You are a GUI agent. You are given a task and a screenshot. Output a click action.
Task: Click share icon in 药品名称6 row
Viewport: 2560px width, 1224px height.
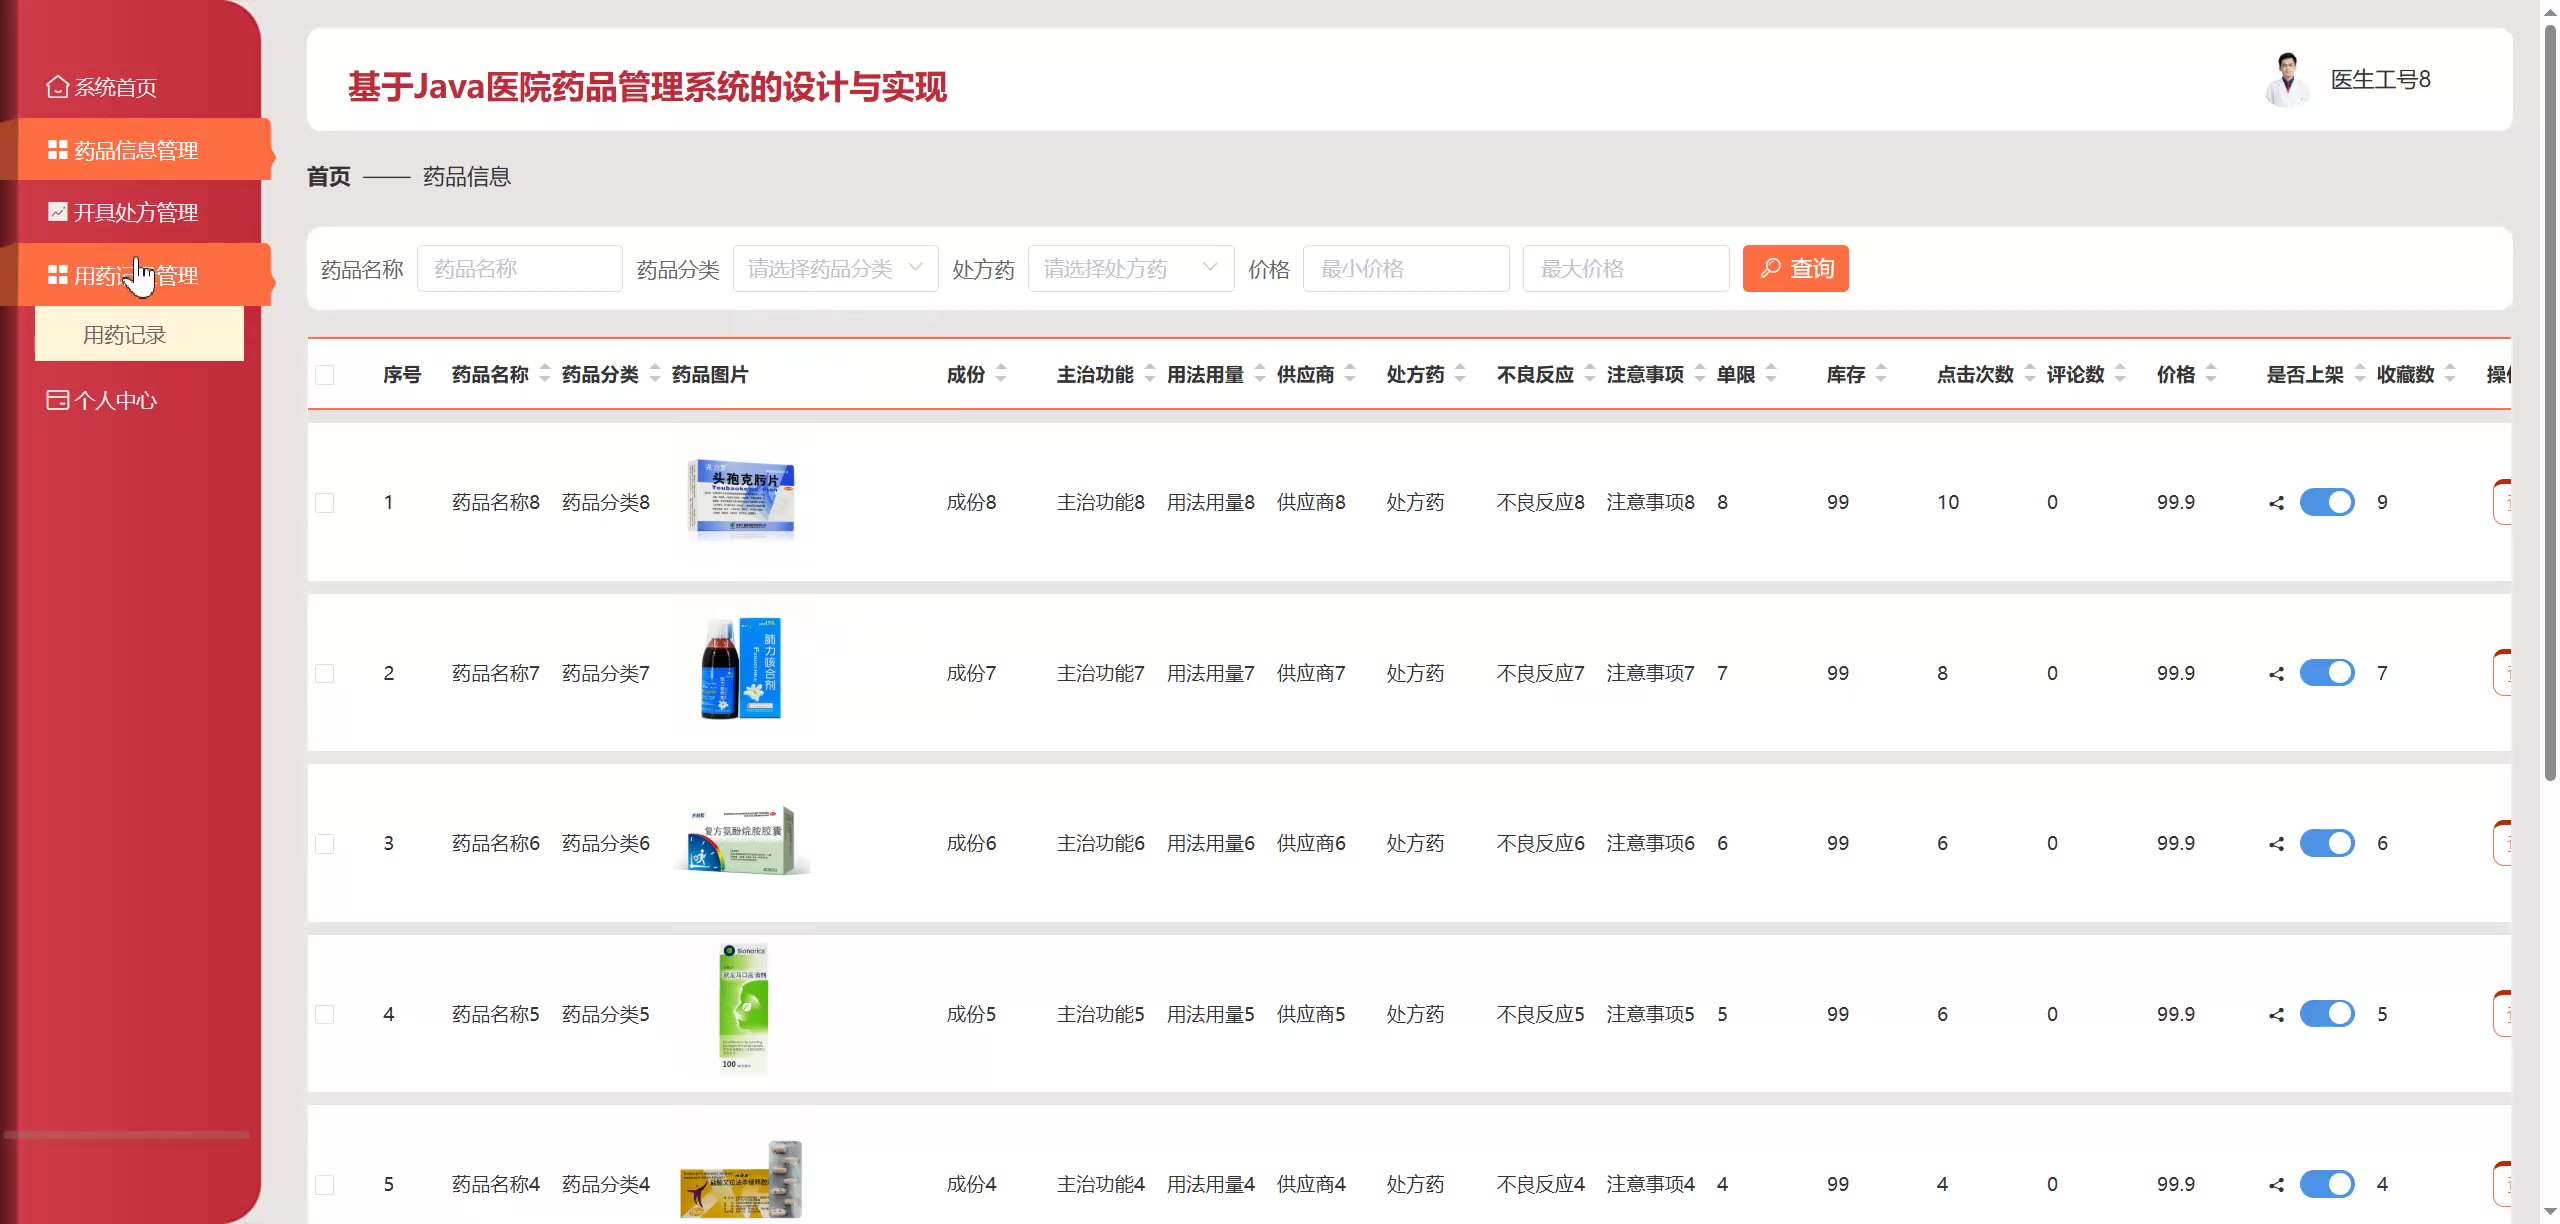click(x=2277, y=844)
